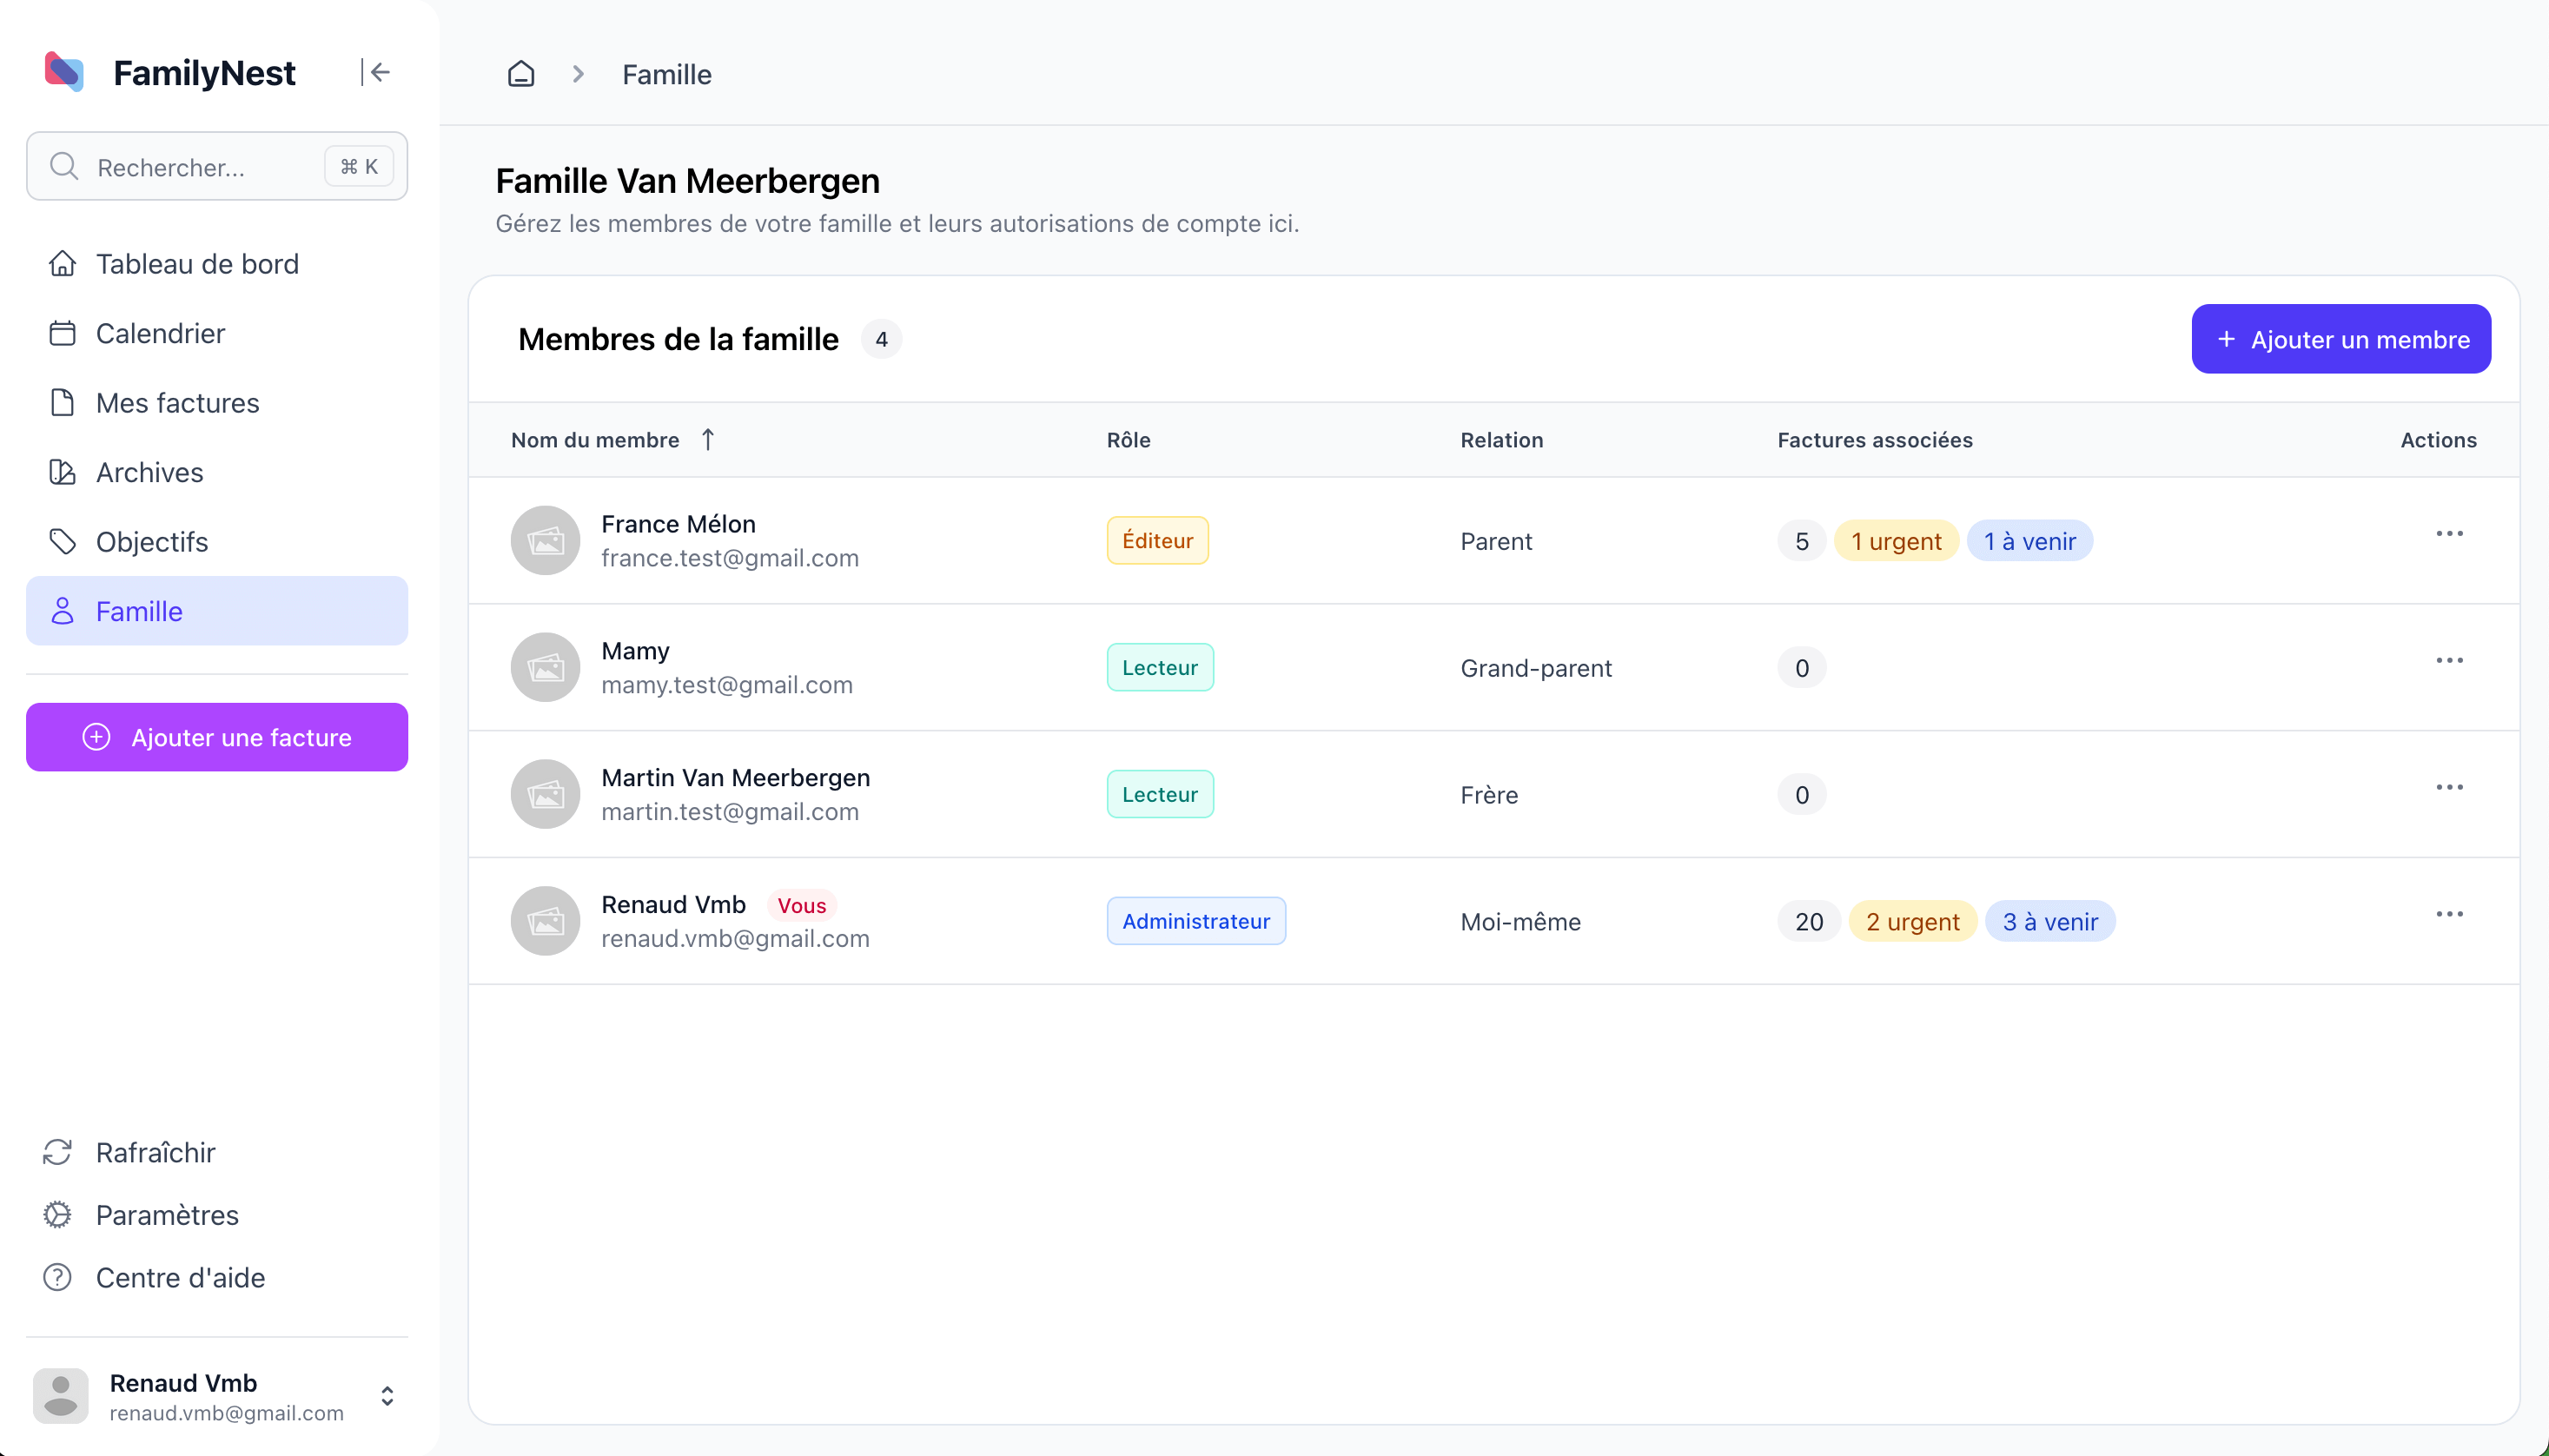
Task: Open actions menu for Renaud Vmb row
Action: (2449, 915)
